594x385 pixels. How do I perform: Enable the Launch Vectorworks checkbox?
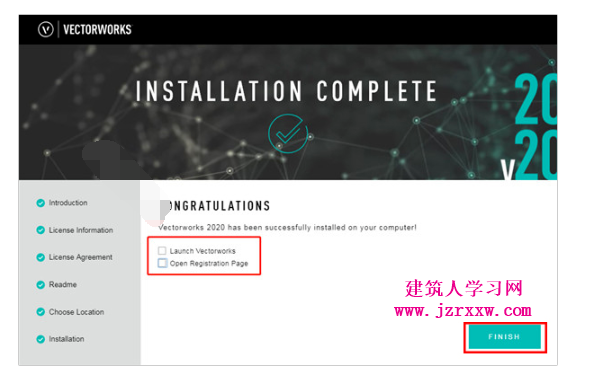(x=162, y=250)
